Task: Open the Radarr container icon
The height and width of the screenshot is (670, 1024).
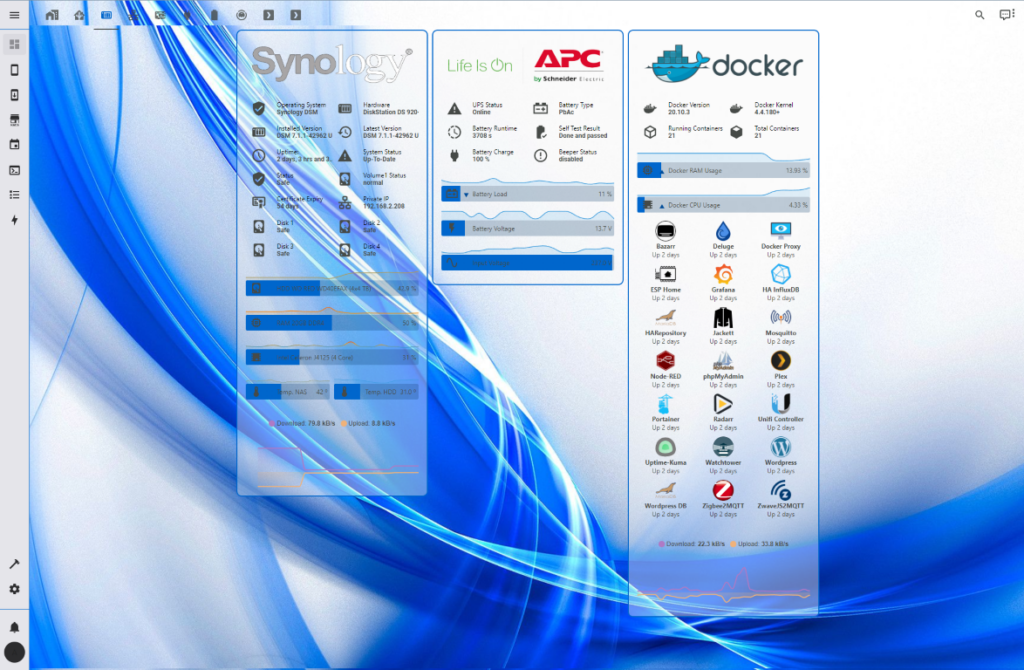Action: pyautogui.click(x=723, y=404)
